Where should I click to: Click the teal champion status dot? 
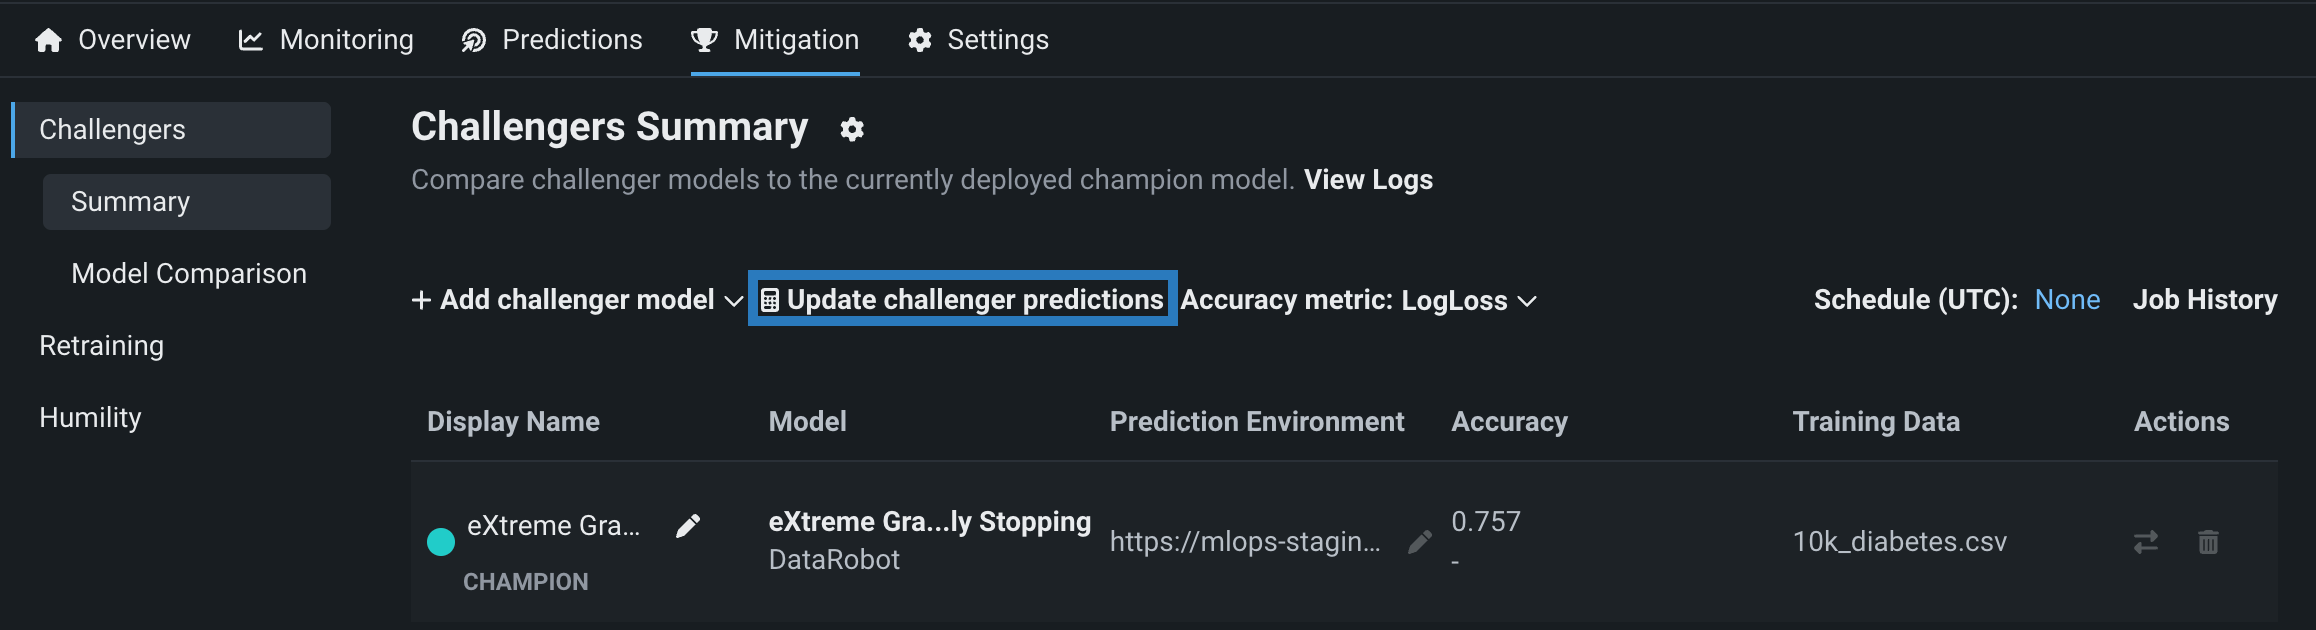coord(441,542)
